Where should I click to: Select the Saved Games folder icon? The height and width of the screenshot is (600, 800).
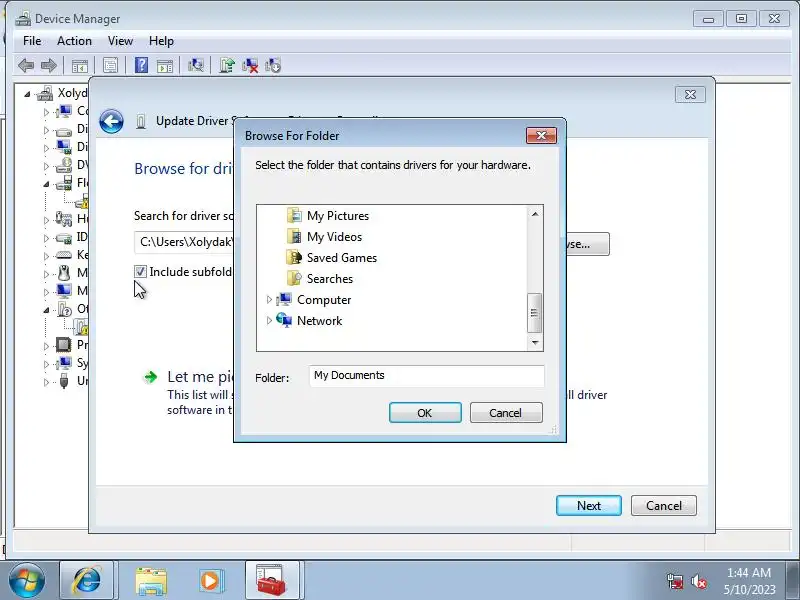294,257
